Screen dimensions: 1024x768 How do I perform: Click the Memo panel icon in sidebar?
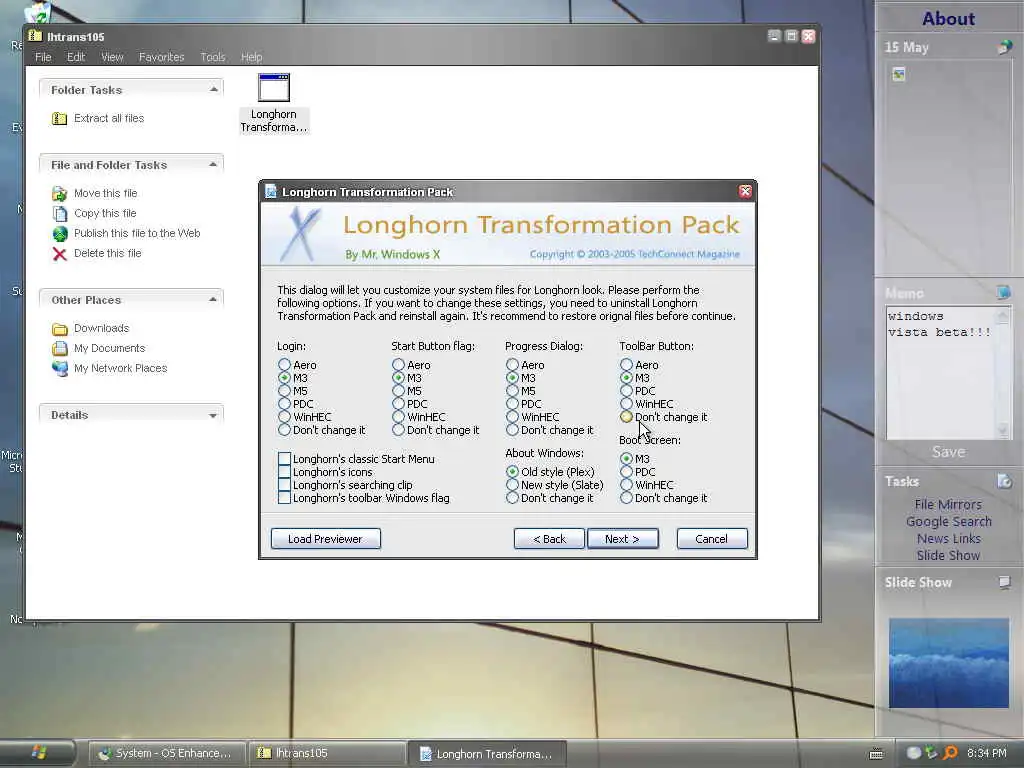[1003, 292]
